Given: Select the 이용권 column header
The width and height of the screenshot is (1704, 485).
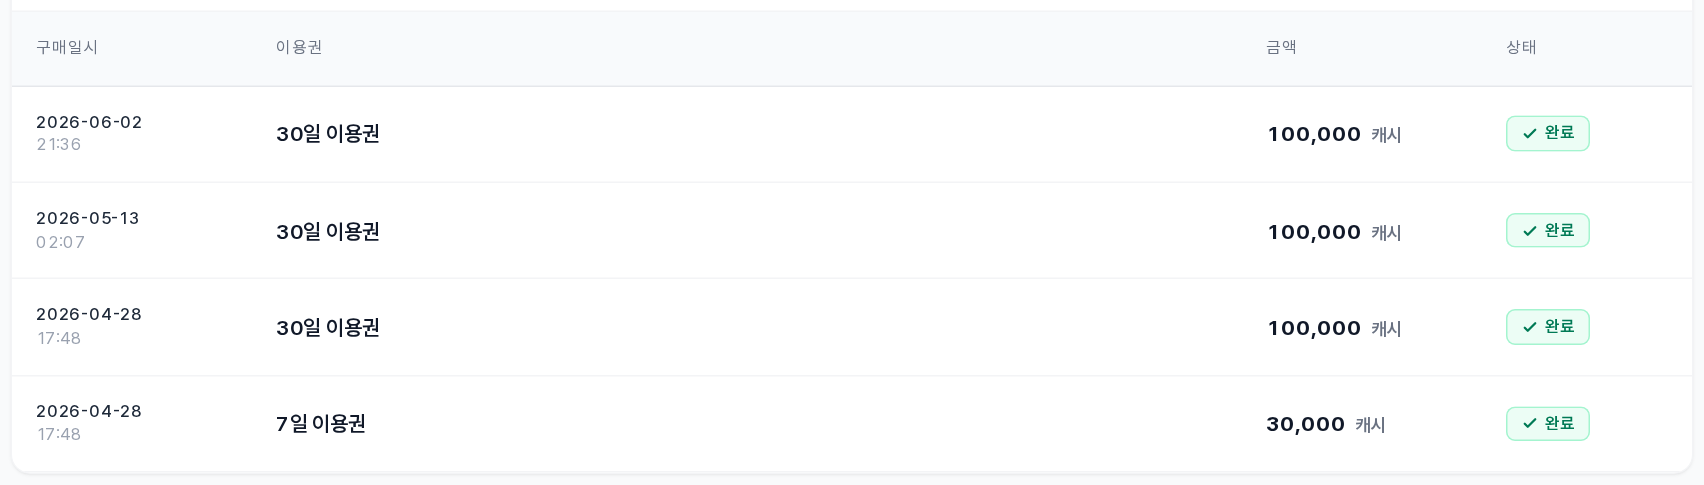Looking at the screenshot, I should click(x=299, y=47).
